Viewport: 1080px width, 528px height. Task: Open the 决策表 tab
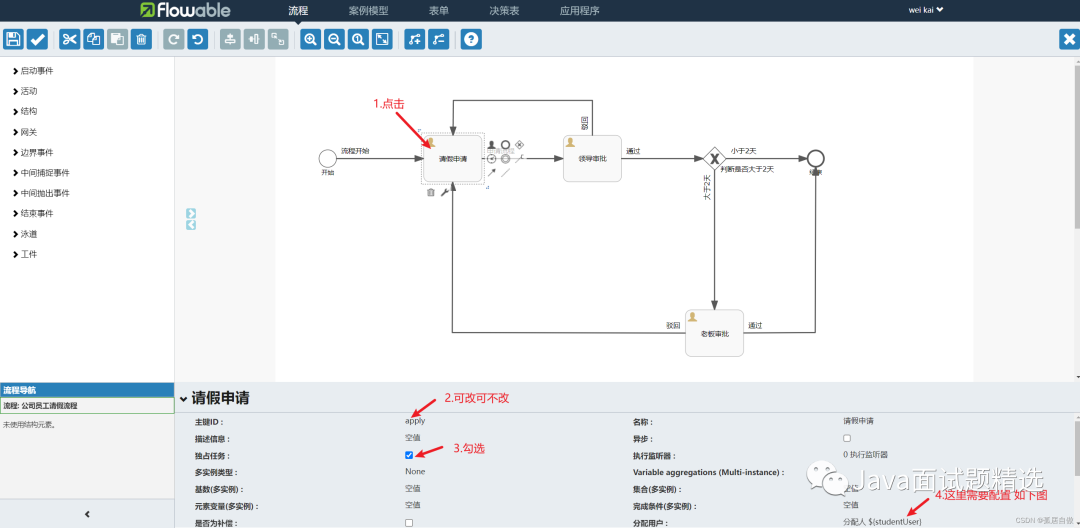click(504, 10)
